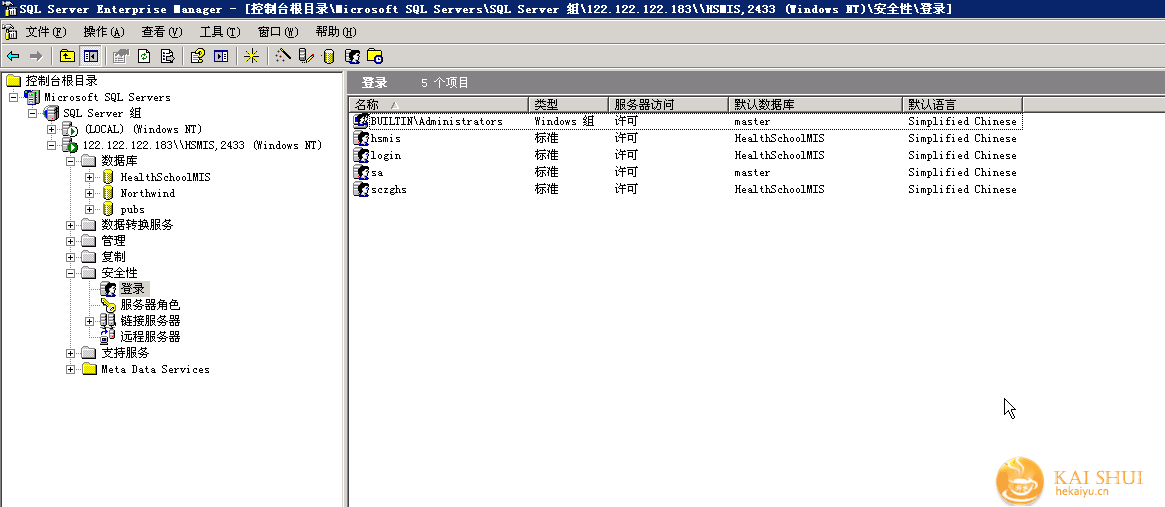Collapse the 122.122.122.183 server node

point(52,146)
